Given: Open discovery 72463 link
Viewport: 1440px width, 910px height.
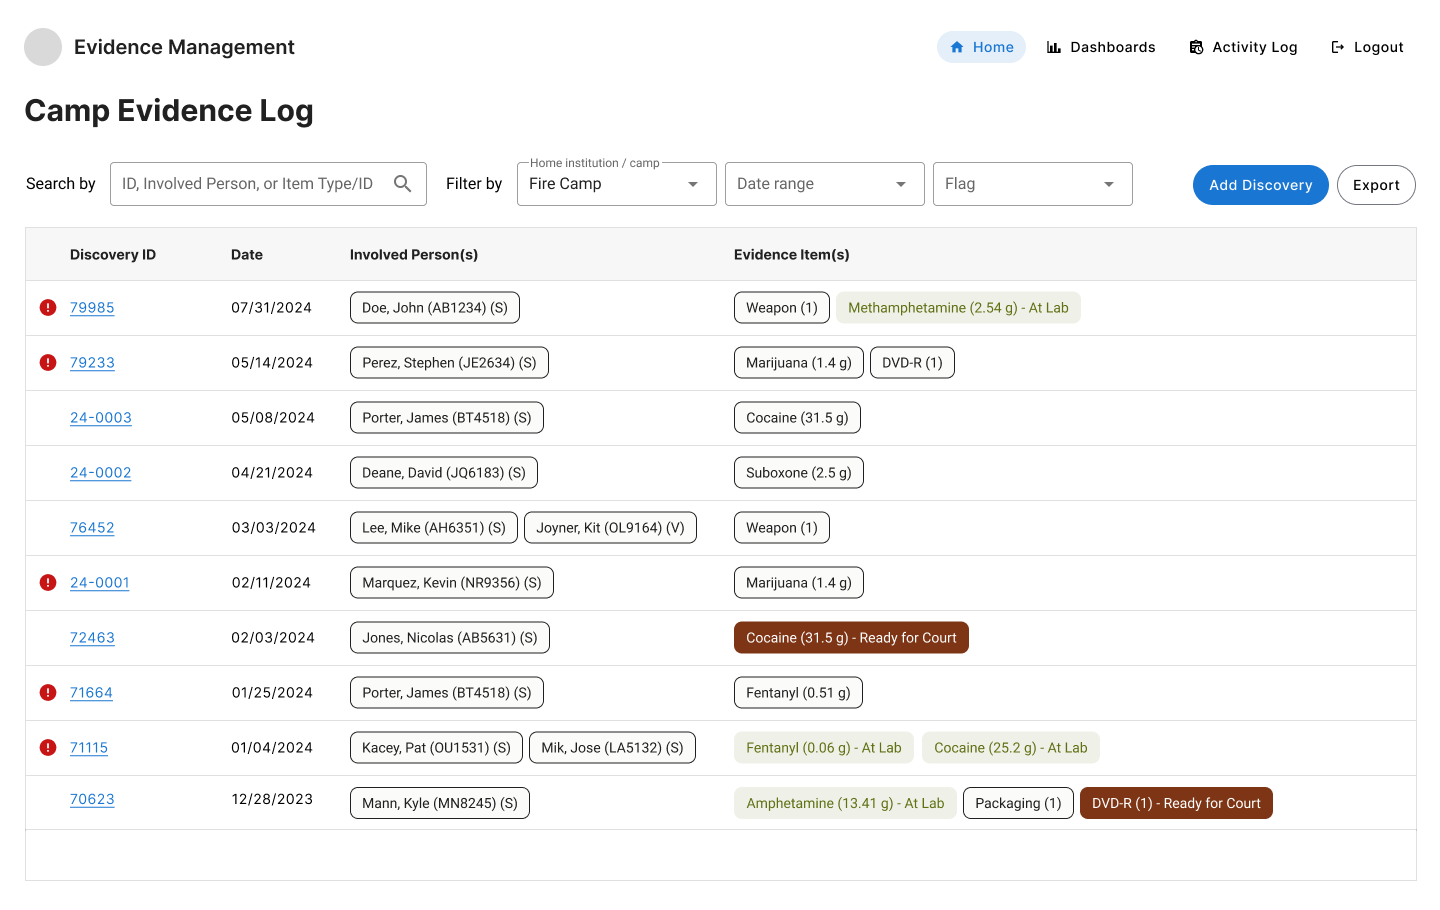Looking at the screenshot, I should click(92, 638).
